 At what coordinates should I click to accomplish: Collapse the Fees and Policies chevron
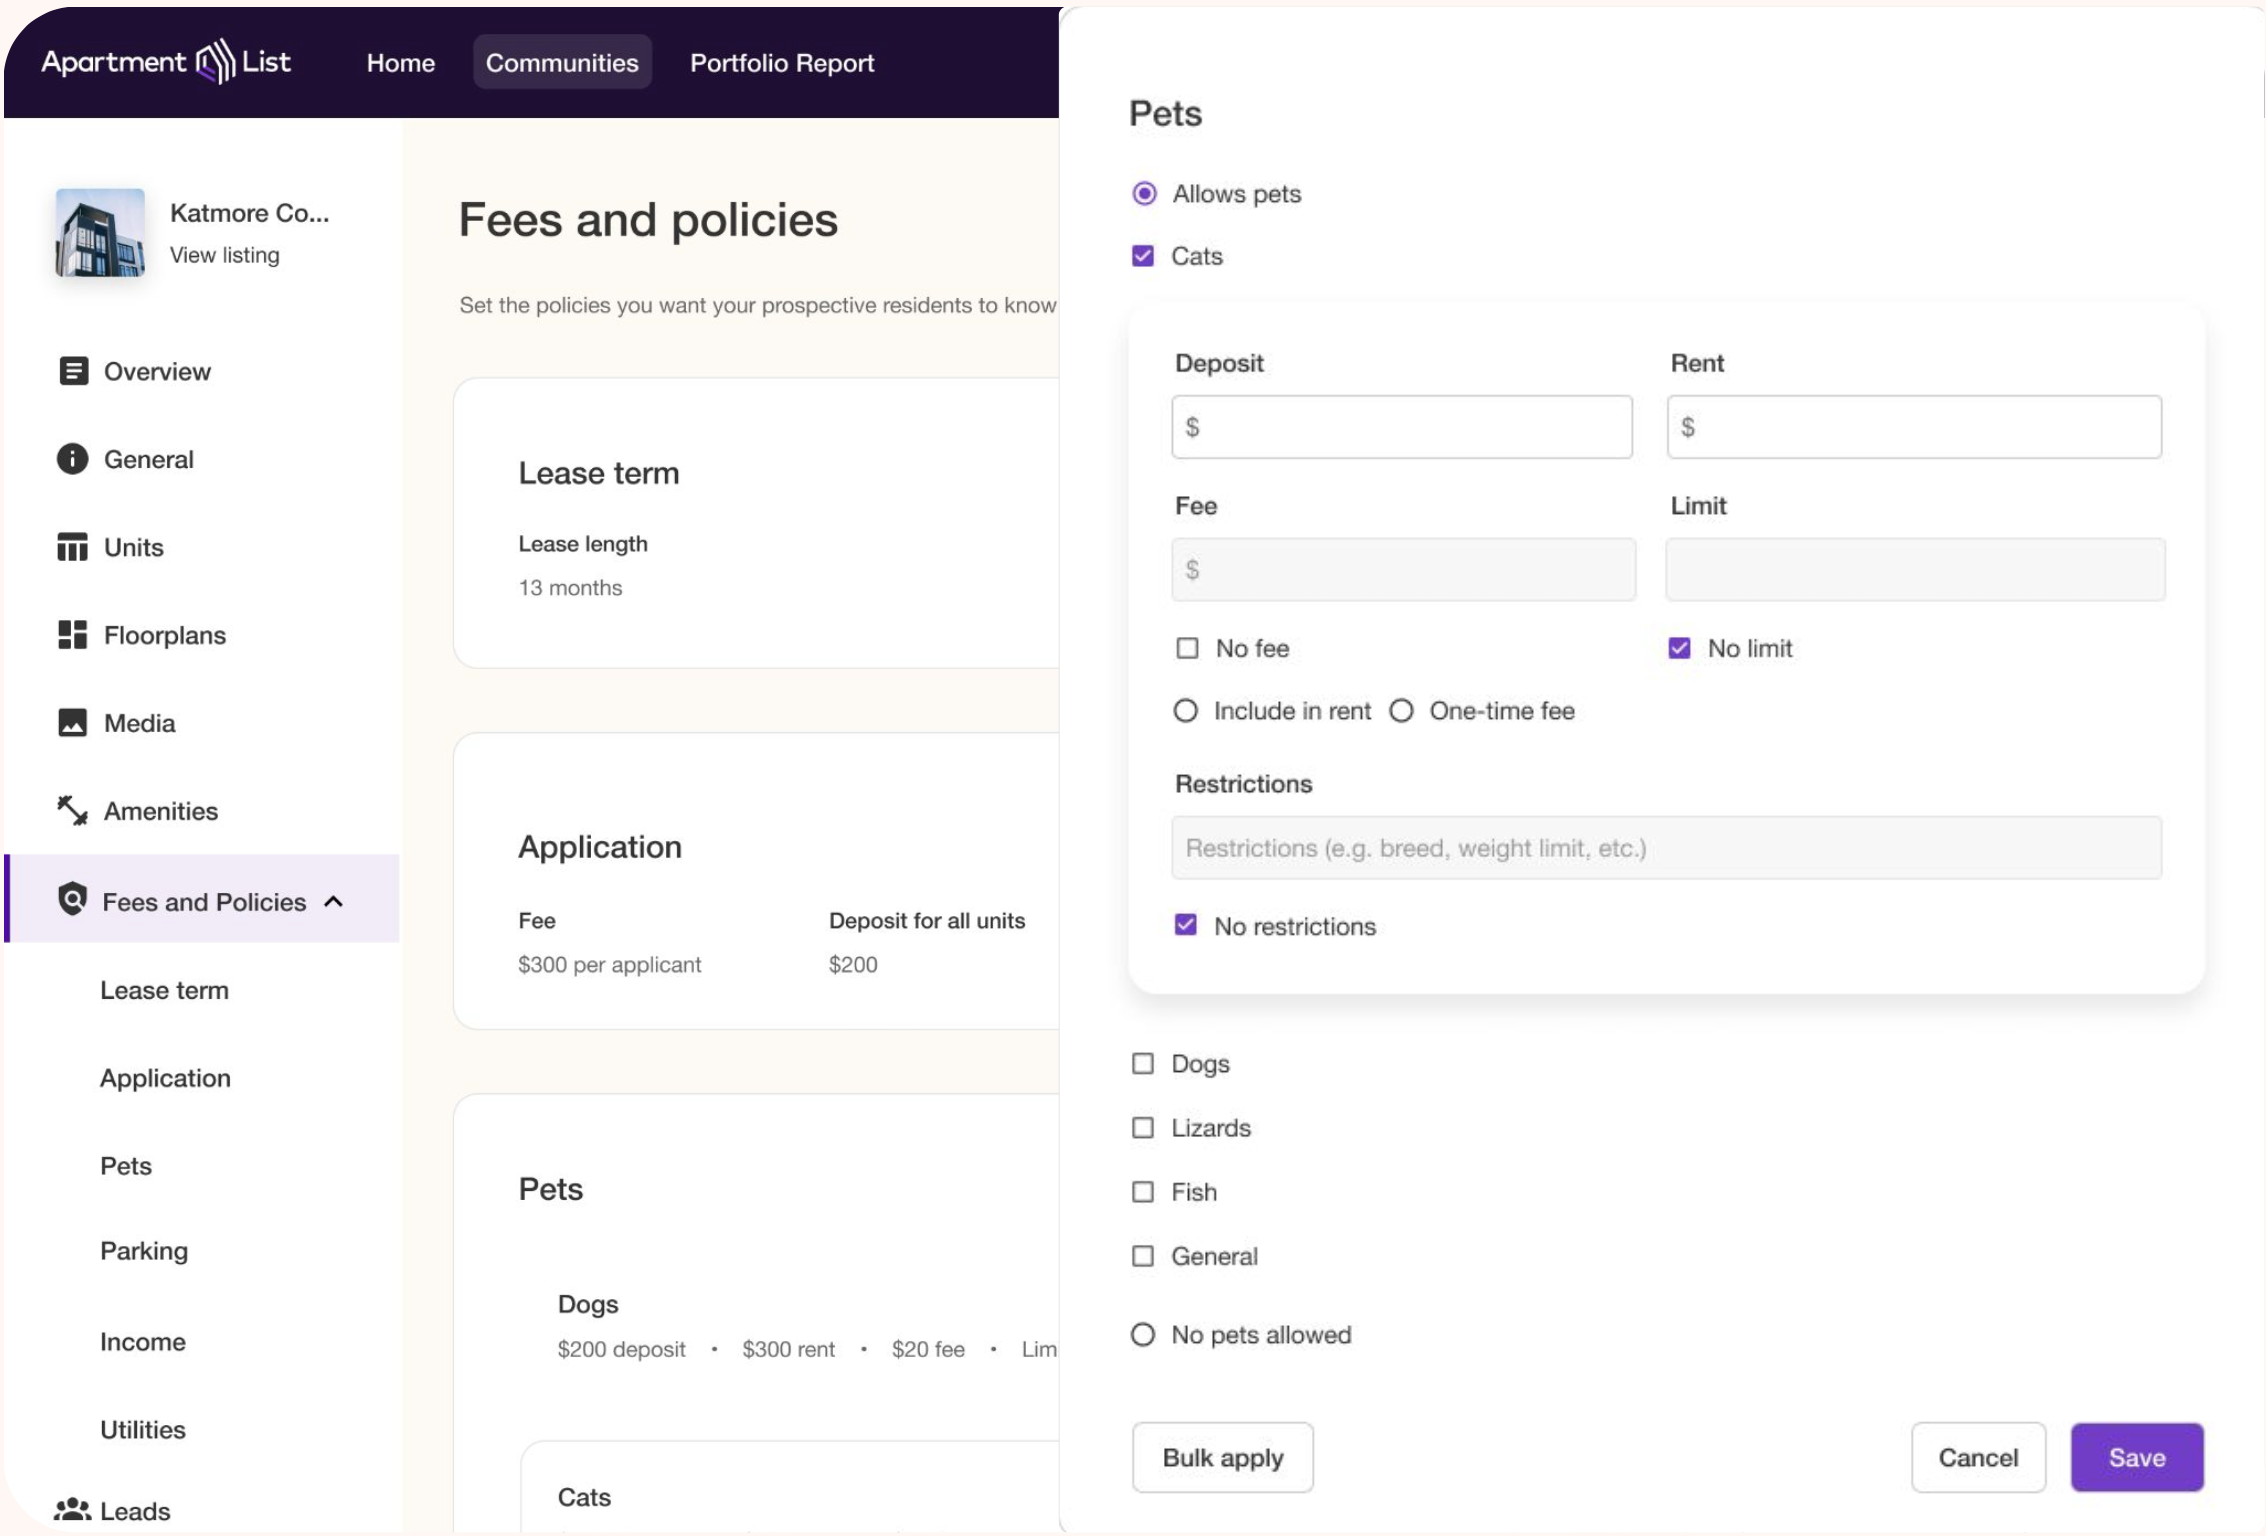(334, 902)
